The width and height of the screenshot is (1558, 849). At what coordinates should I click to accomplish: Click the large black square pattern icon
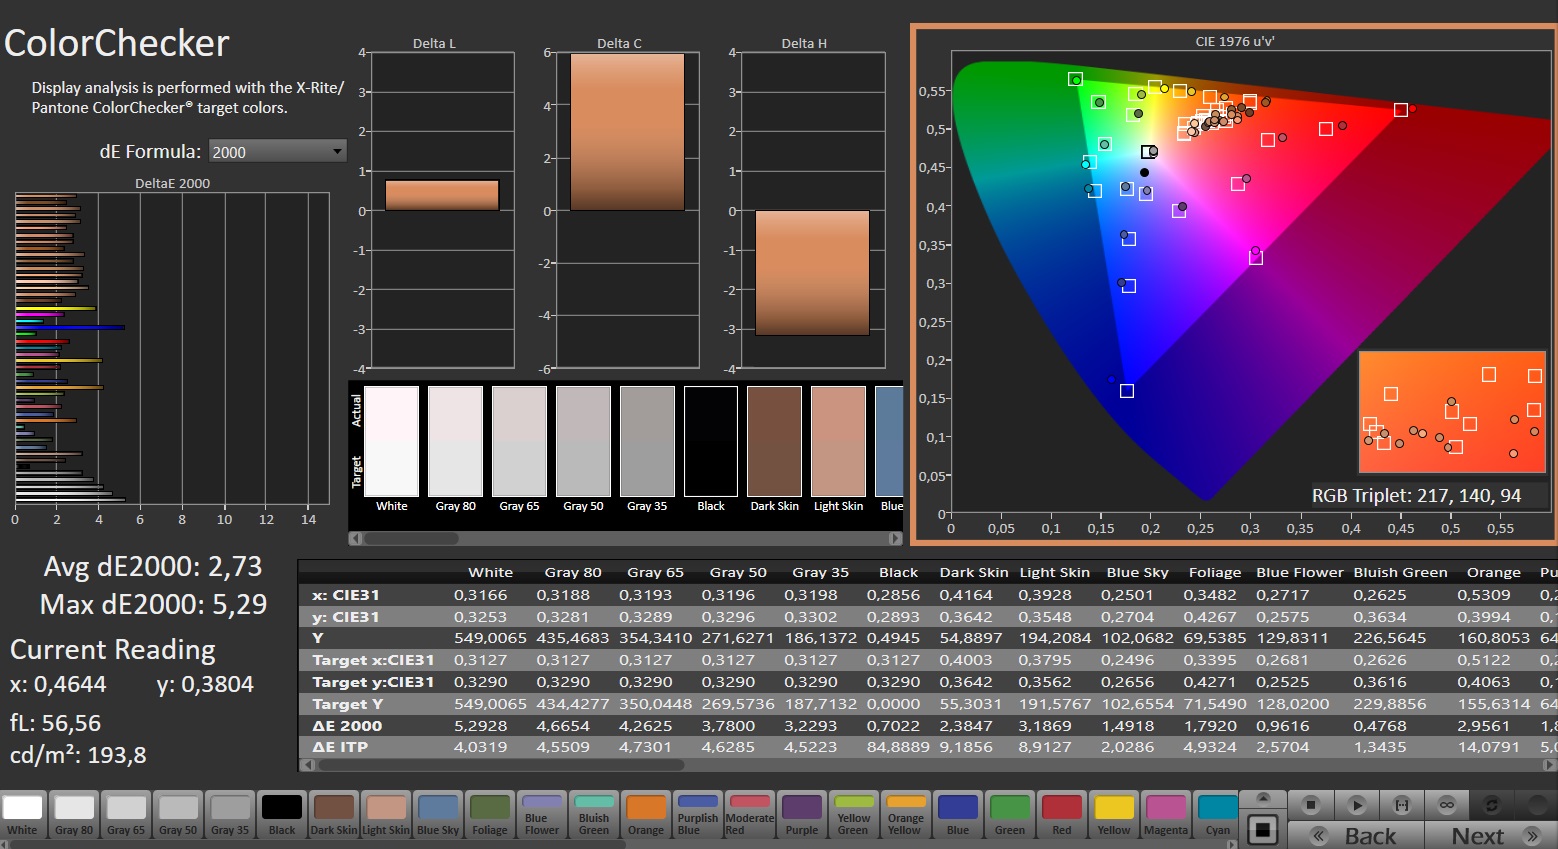(1263, 829)
